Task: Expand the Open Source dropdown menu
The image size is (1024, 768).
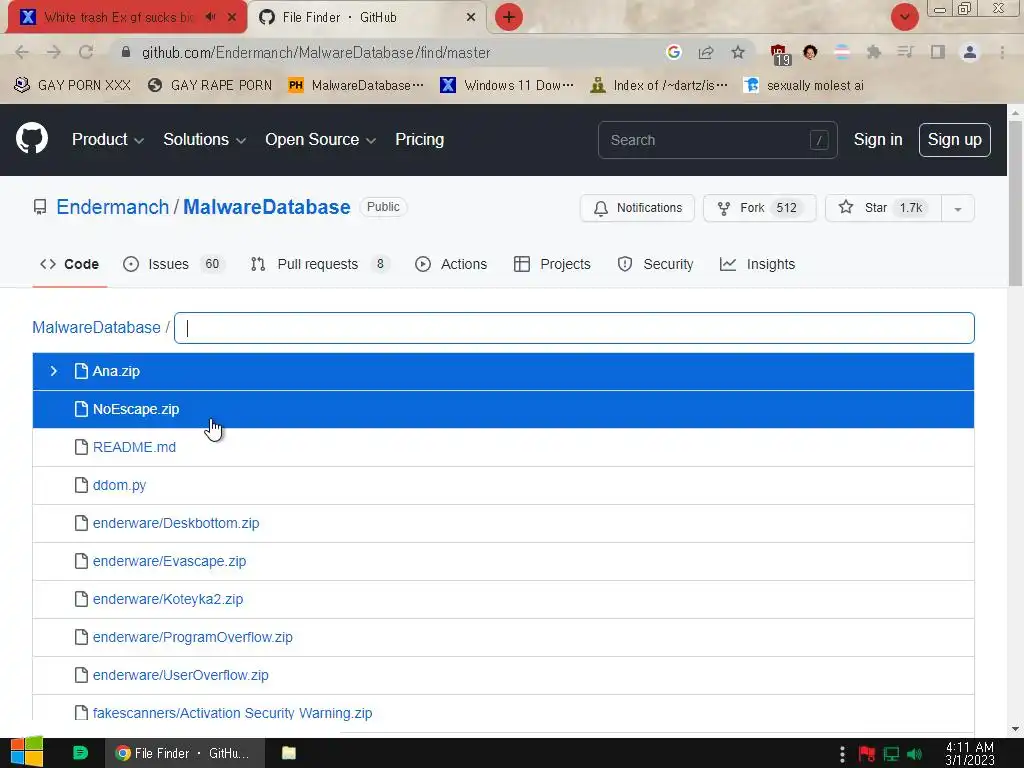Action: pyautogui.click(x=320, y=139)
